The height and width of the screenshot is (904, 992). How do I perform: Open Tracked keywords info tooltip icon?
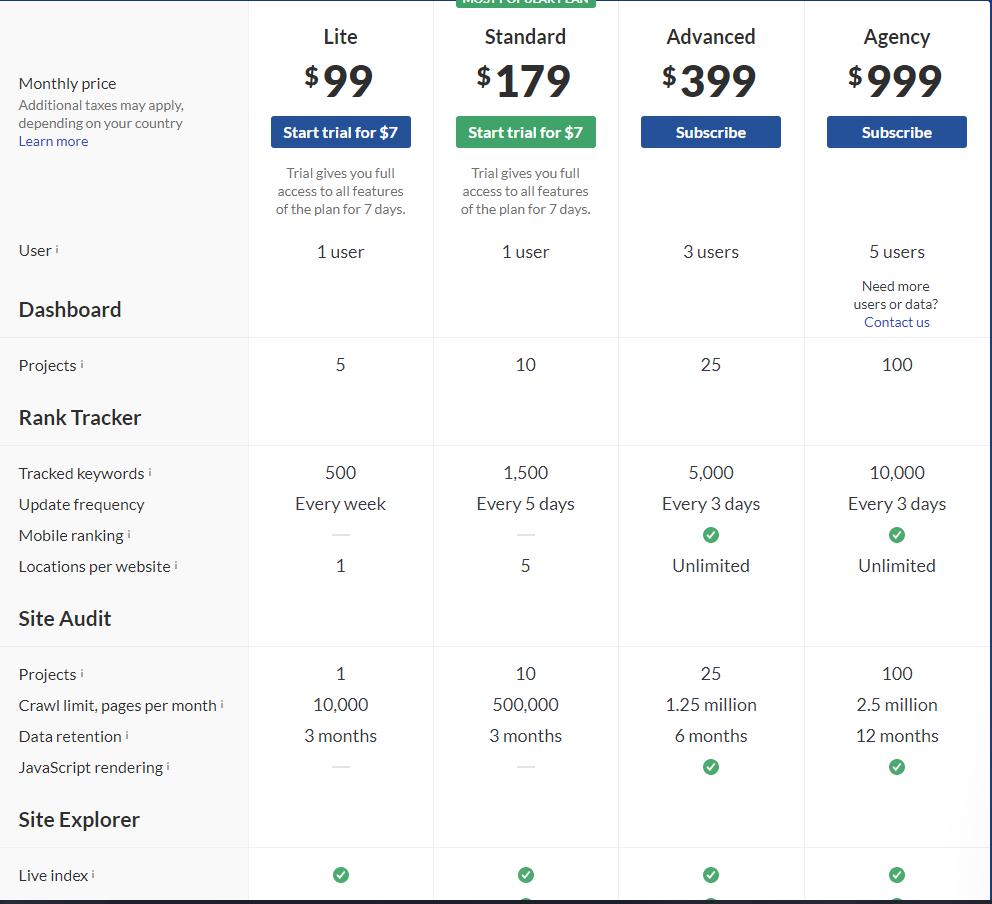click(x=150, y=472)
